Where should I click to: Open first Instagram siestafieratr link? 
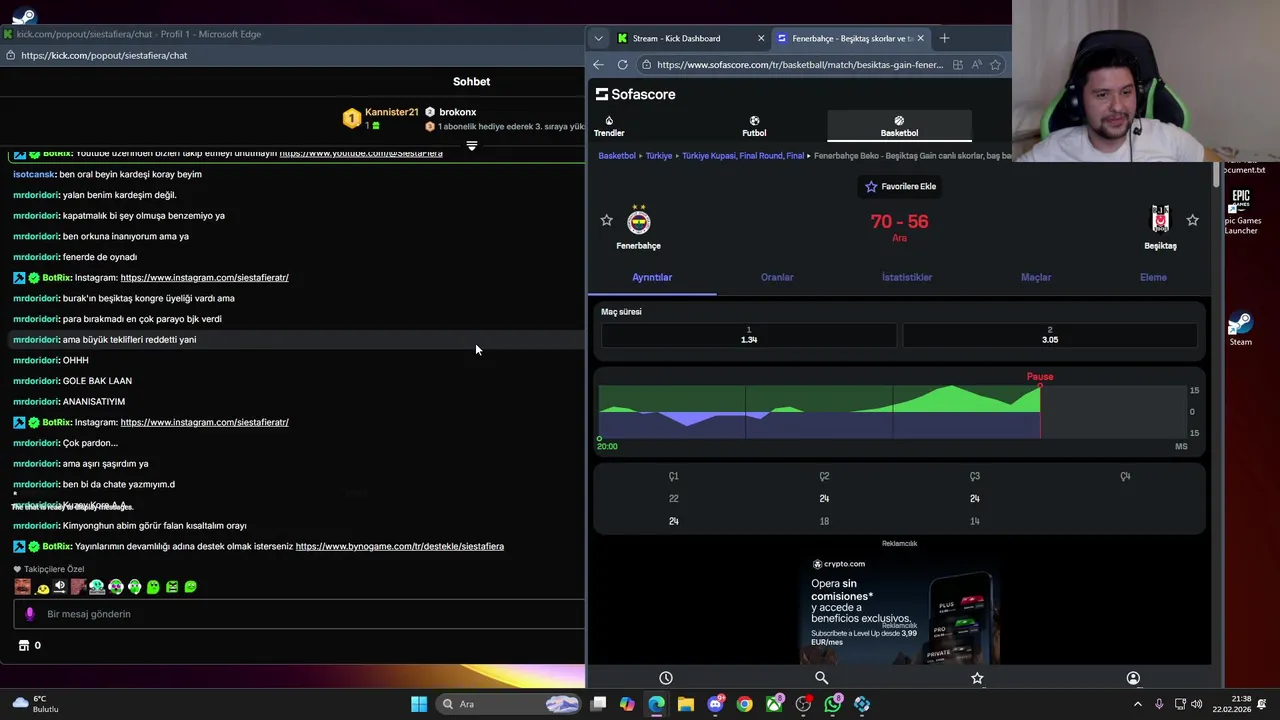pyautogui.click(x=204, y=277)
